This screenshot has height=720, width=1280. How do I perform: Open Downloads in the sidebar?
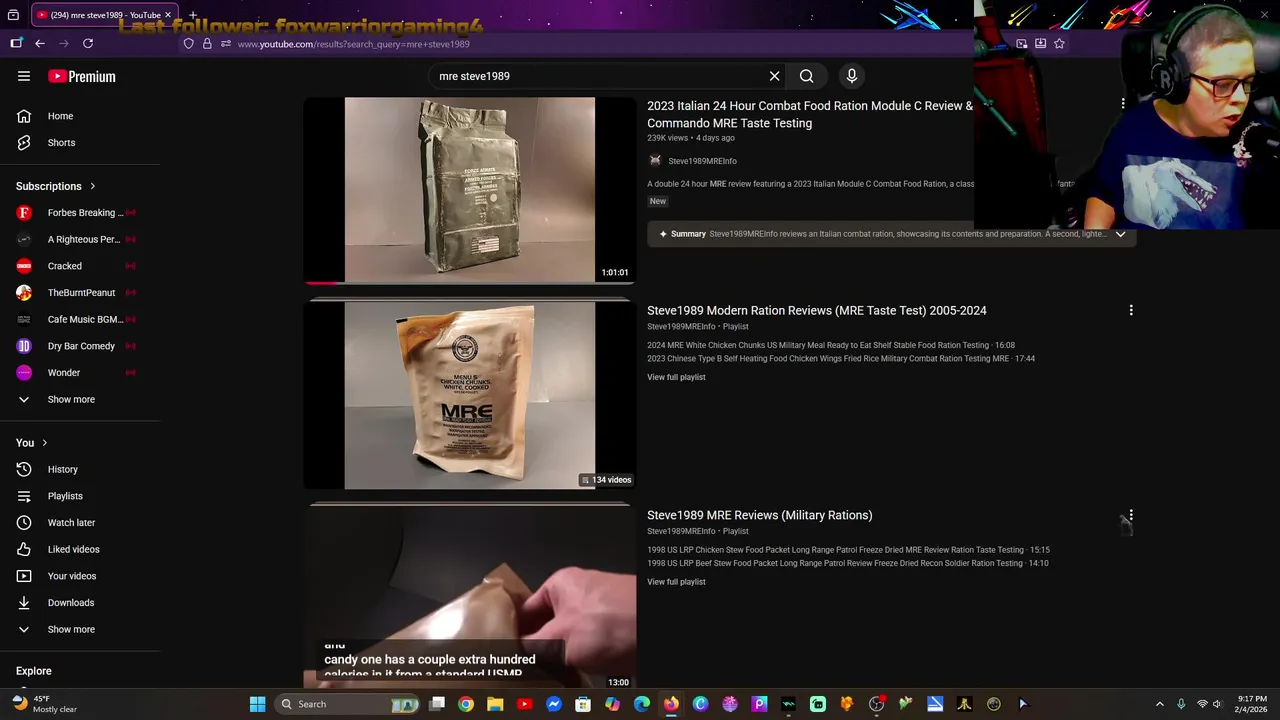click(x=80, y=603)
